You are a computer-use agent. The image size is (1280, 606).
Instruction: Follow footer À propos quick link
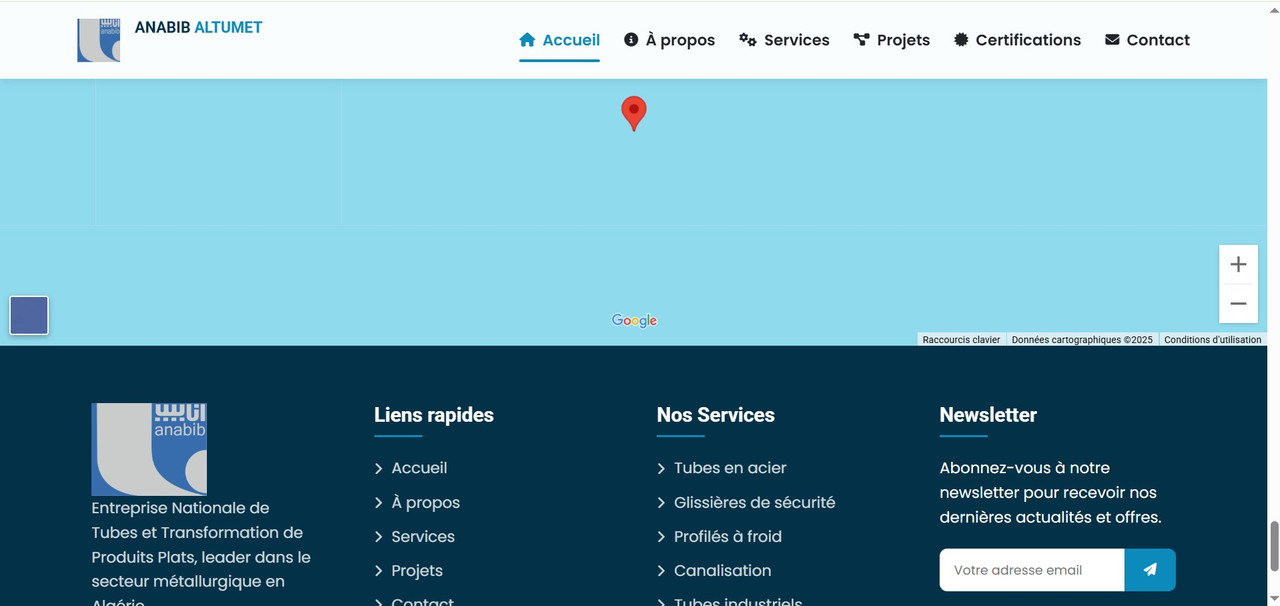[x=426, y=503]
